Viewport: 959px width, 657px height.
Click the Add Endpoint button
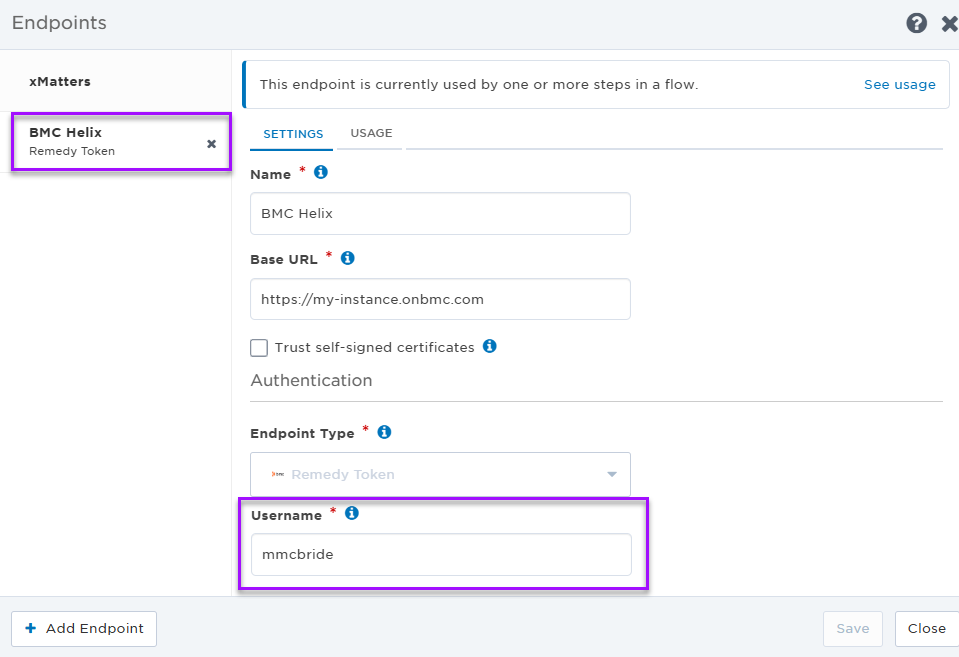coord(84,629)
